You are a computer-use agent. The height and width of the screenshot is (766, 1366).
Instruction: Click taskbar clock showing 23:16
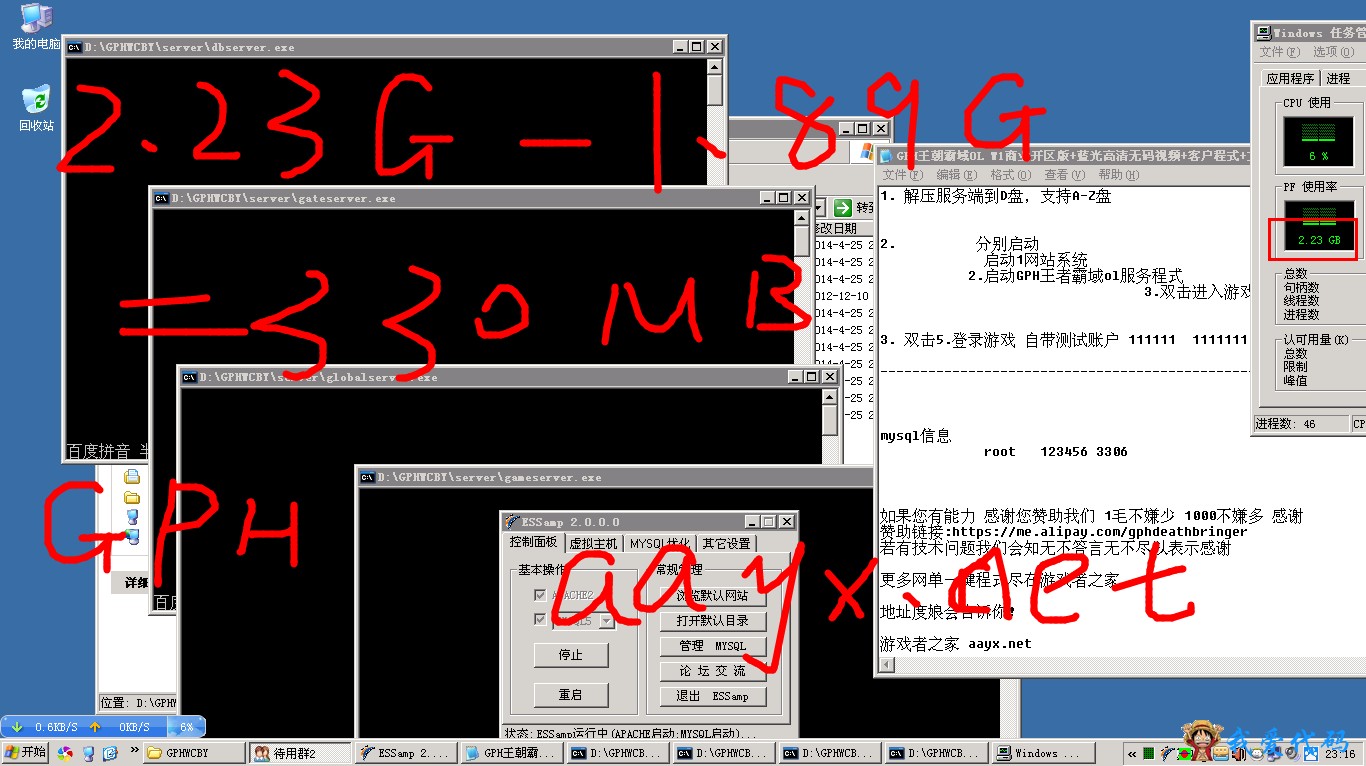click(x=1340, y=753)
